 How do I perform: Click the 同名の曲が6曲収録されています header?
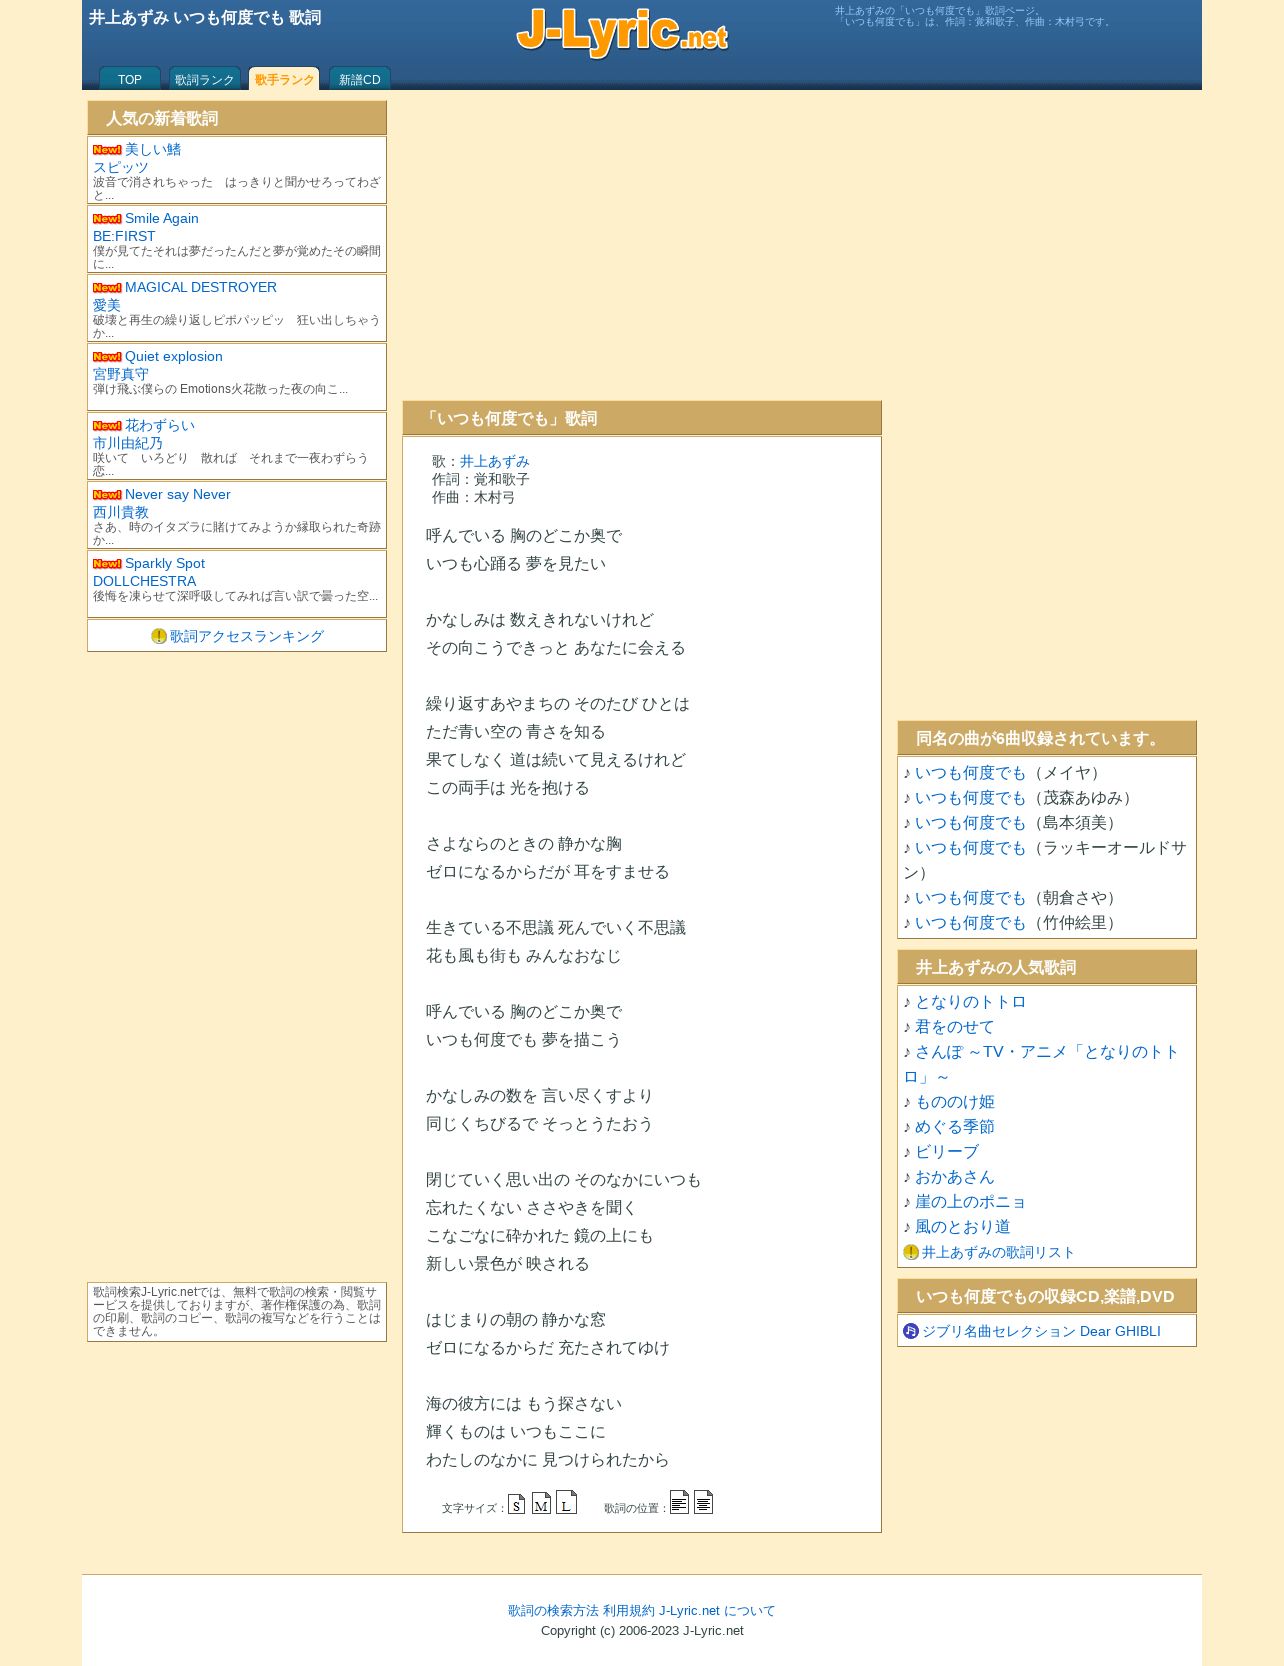(x=1047, y=738)
